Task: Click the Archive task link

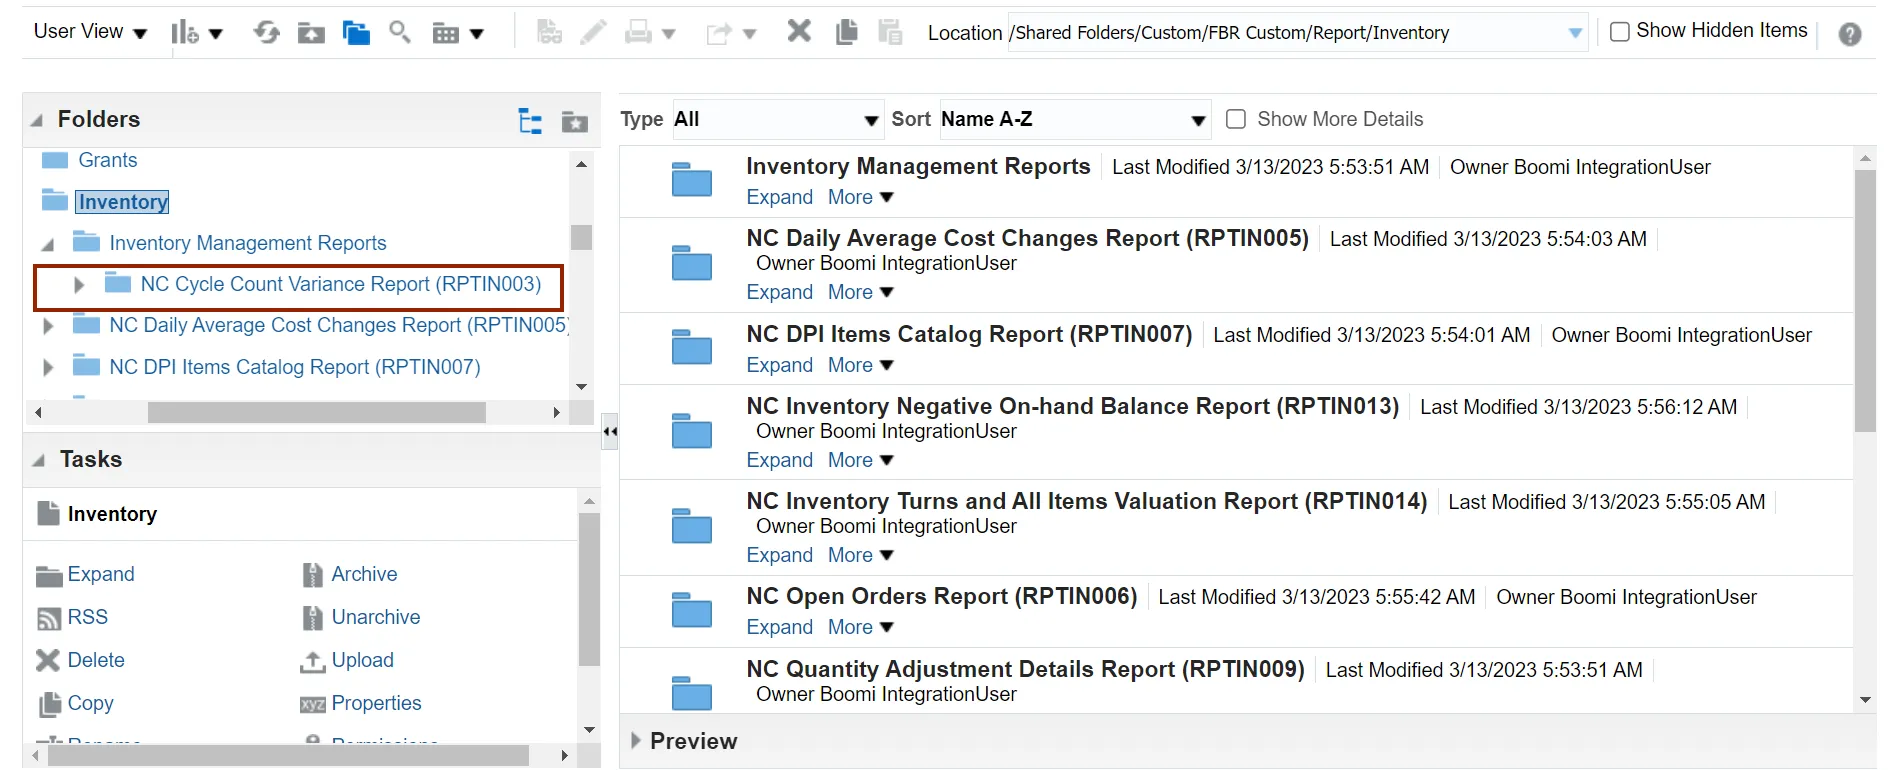Action: point(364,574)
